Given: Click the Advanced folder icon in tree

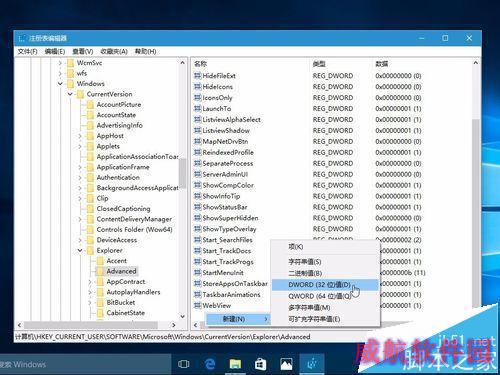Looking at the screenshot, I should click(x=100, y=271).
